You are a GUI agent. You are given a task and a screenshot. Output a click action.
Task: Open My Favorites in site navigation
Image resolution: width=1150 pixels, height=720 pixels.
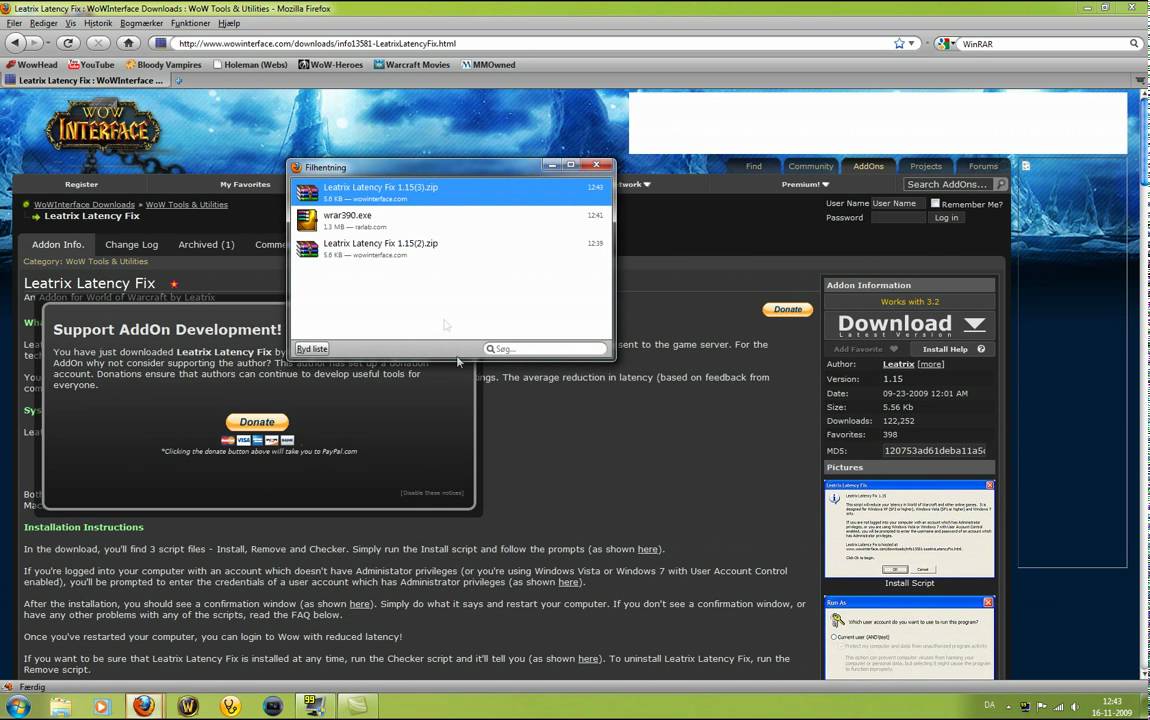coord(245,185)
